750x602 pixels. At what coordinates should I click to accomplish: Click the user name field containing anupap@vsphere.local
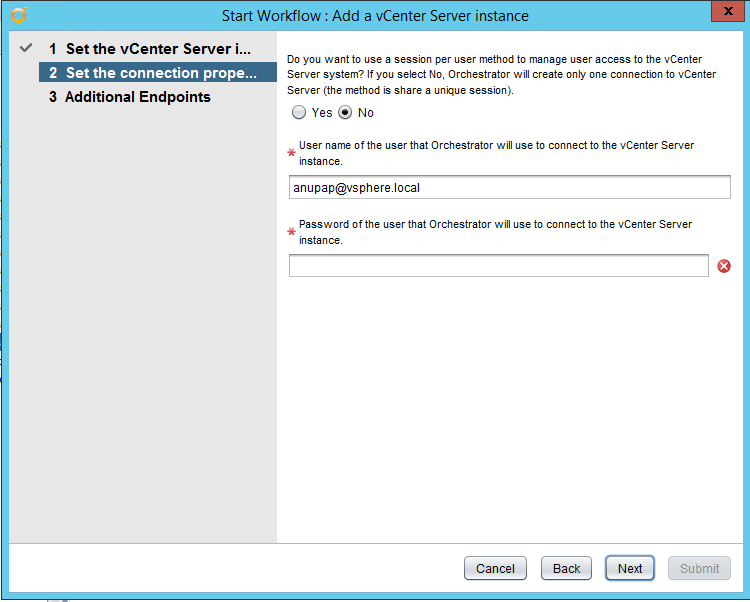[x=509, y=187]
